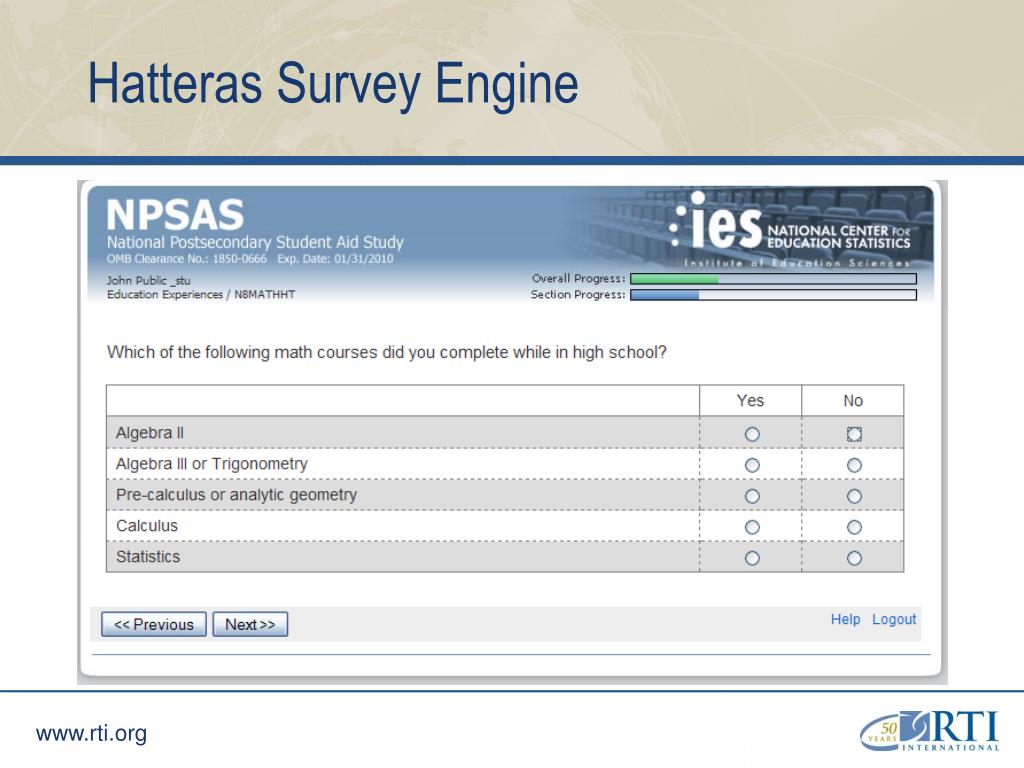
Task: Click the 'Hatteras Survey Engine' slide title
Action: pyautogui.click(x=333, y=84)
